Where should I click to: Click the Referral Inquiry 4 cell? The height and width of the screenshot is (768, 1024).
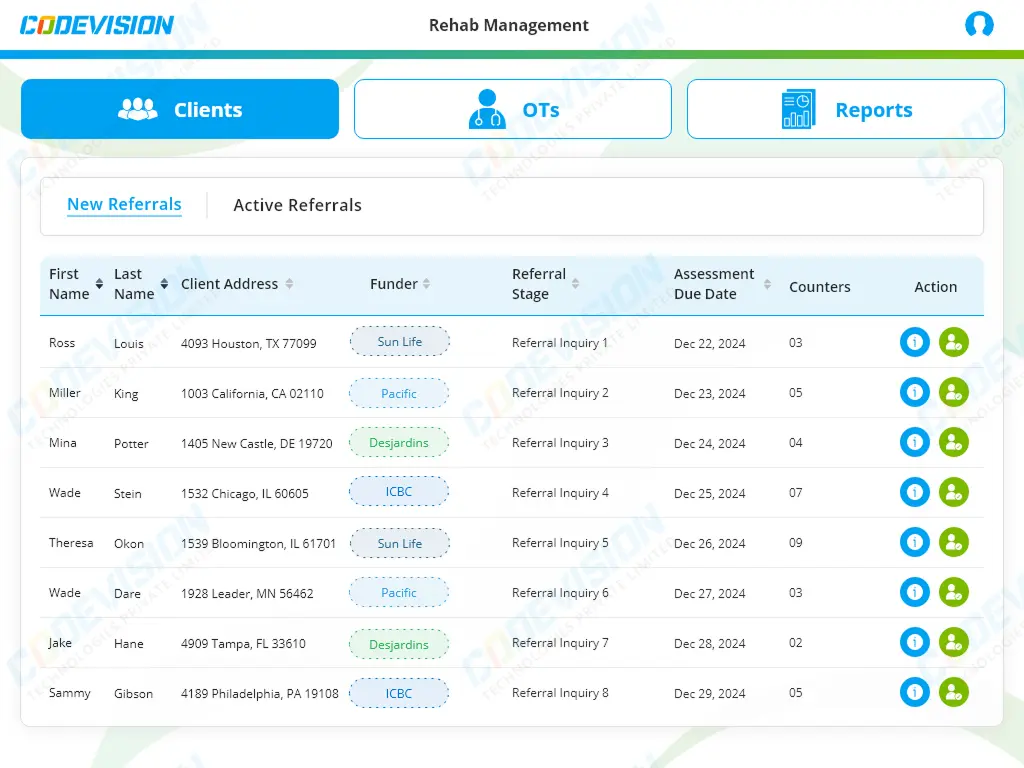tap(560, 493)
